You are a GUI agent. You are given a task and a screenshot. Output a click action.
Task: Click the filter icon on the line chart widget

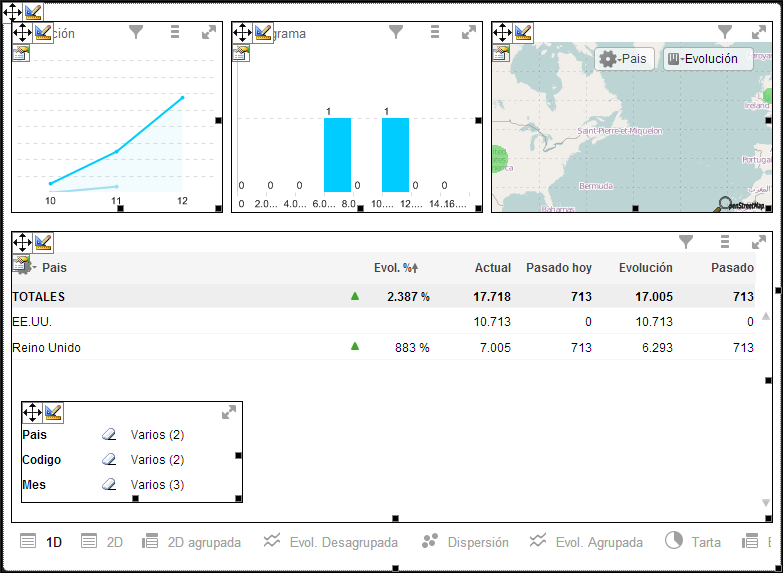[x=136, y=32]
